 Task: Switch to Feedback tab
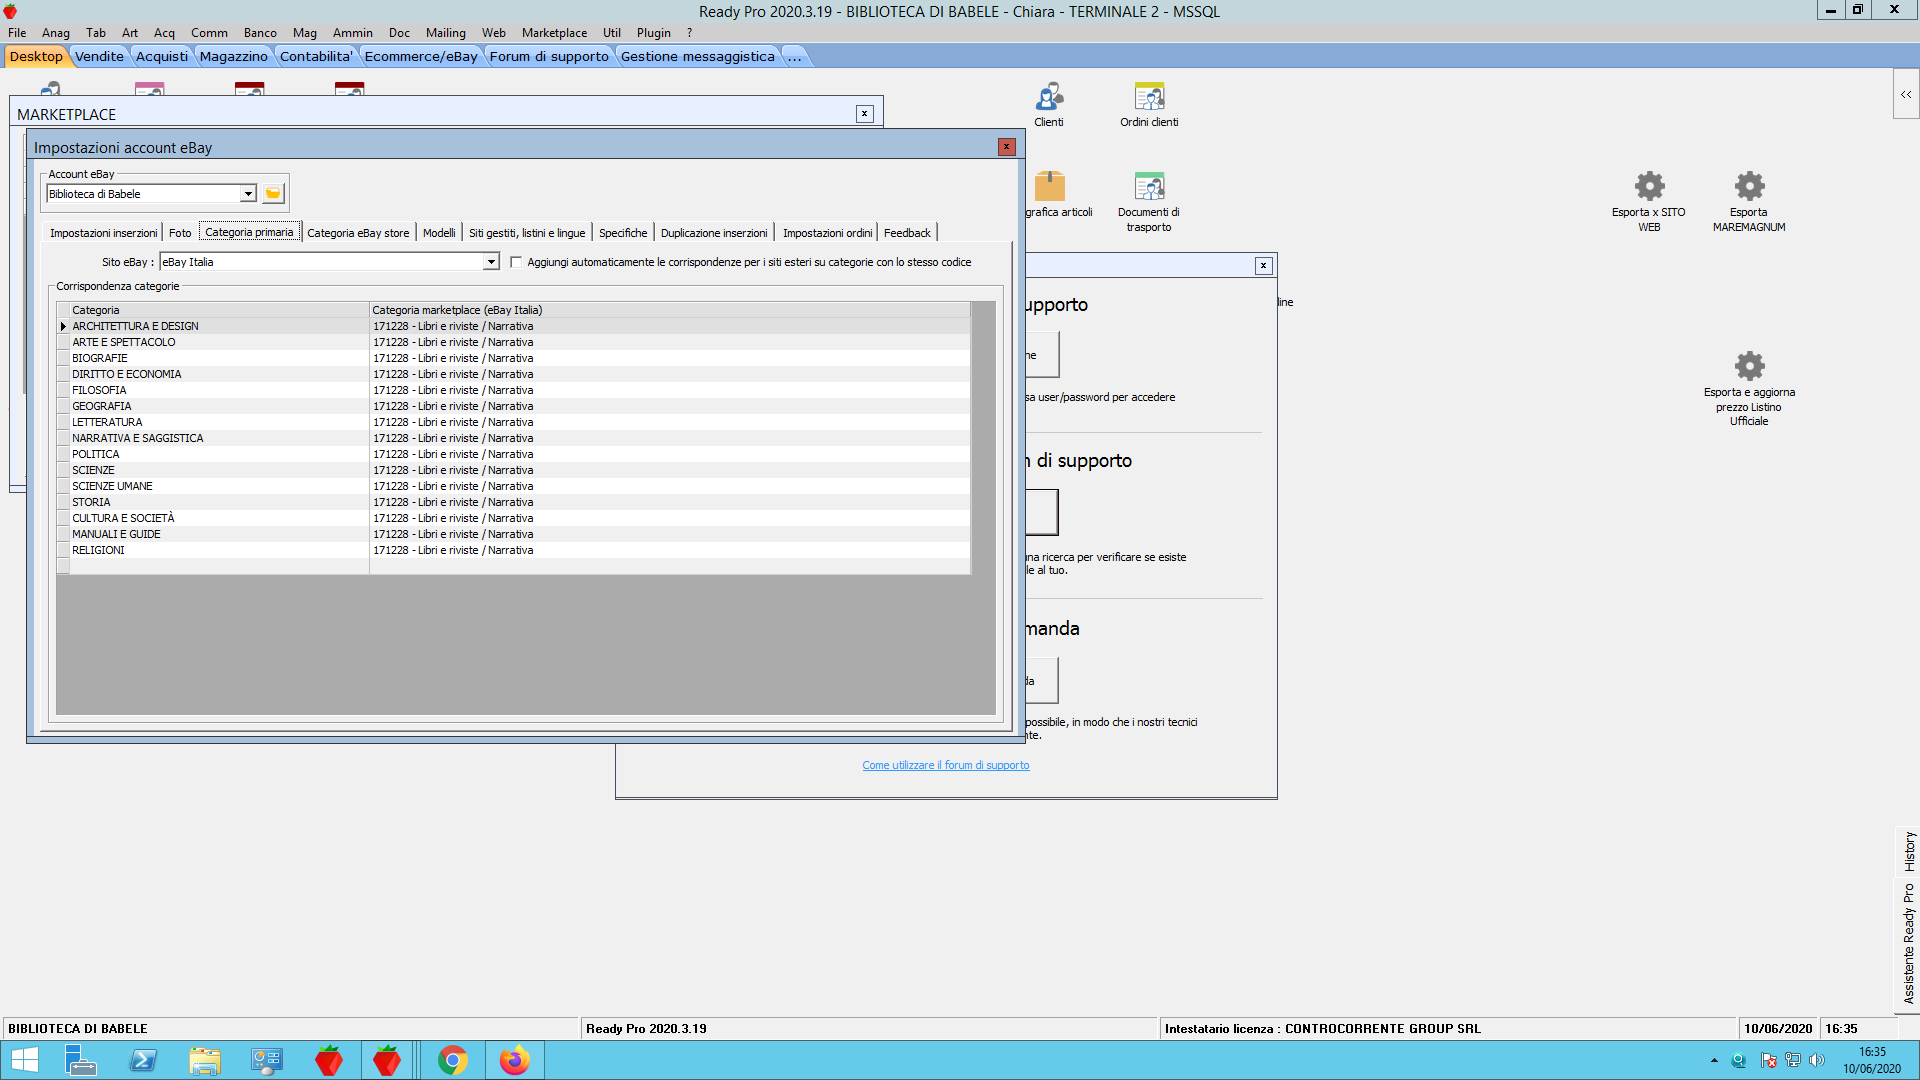(907, 233)
